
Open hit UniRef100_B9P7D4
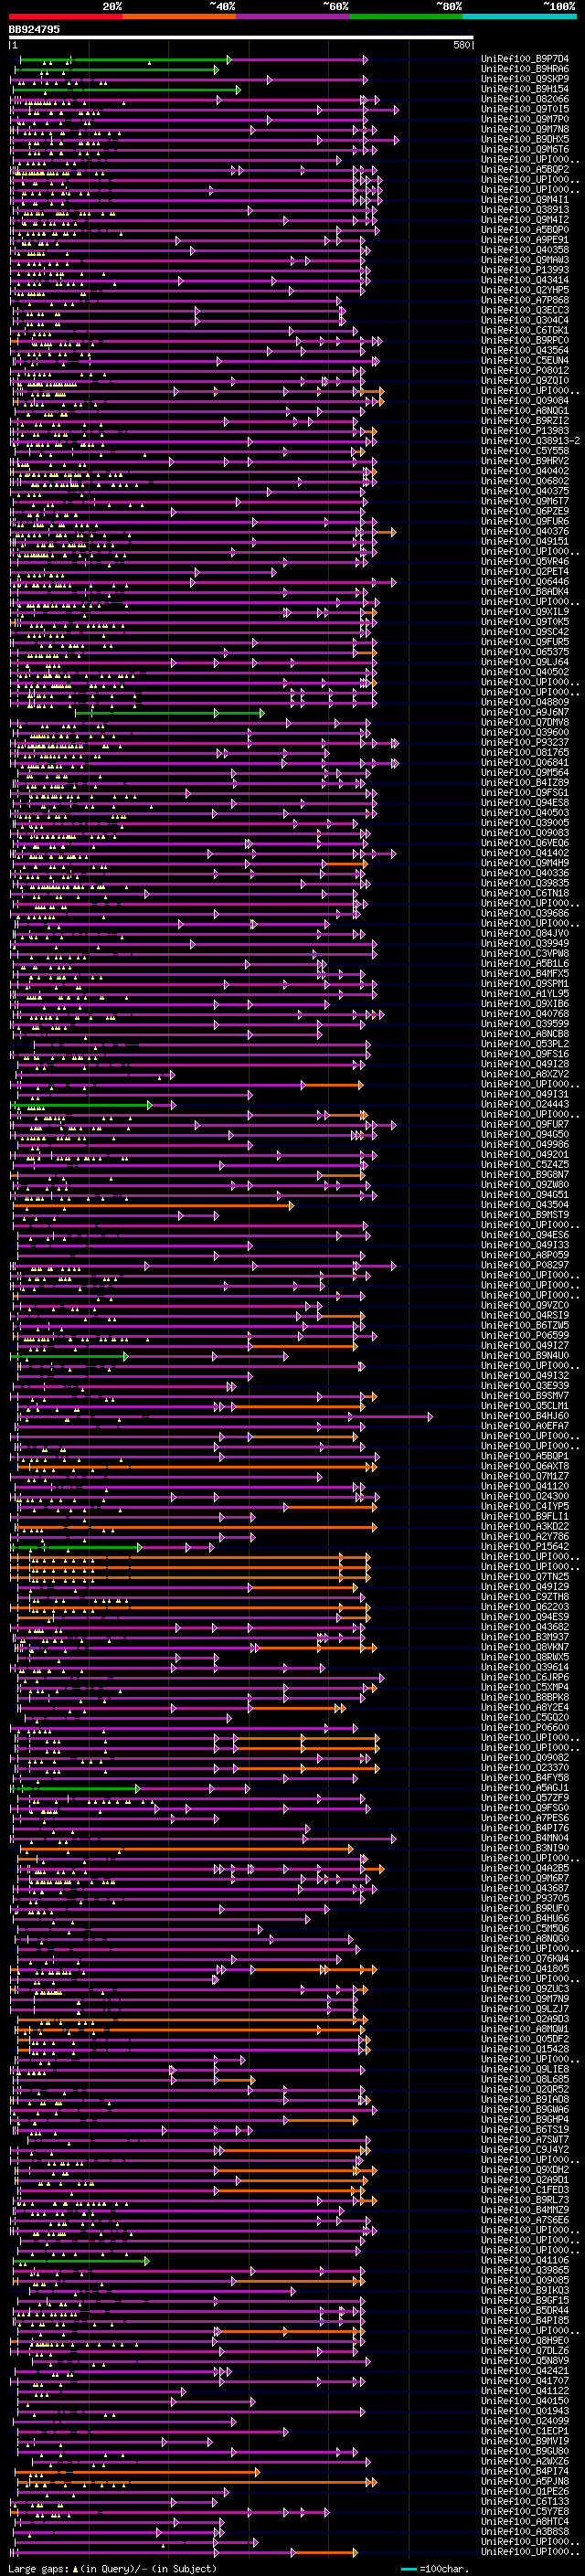tap(525, 59)
